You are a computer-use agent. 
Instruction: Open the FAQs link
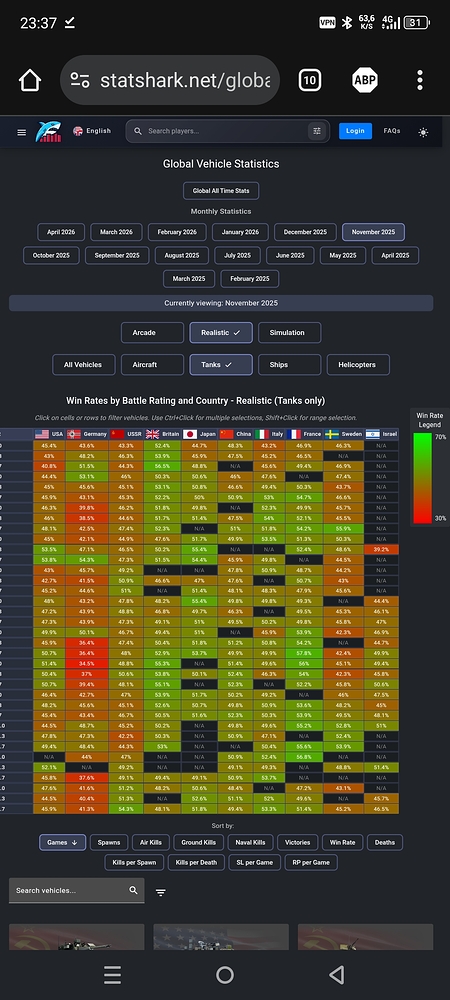392,131
